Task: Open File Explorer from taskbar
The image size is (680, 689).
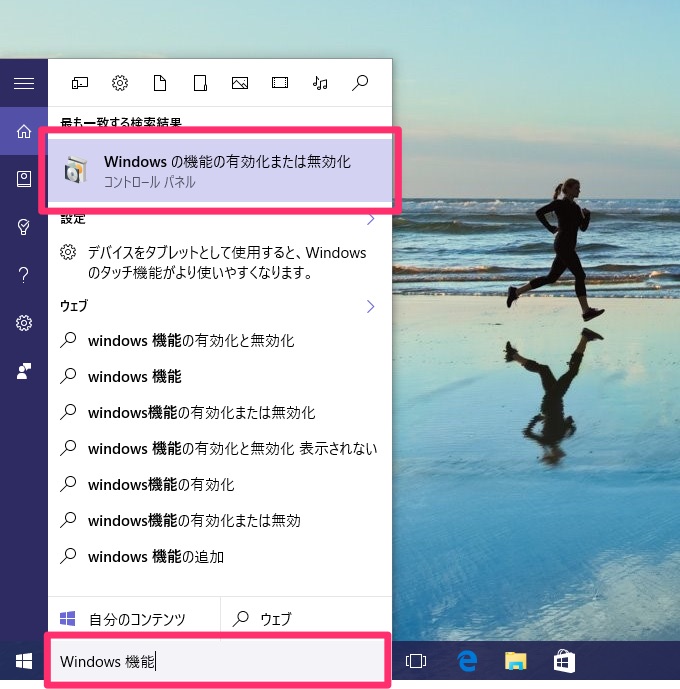Action: coord(515,661)
